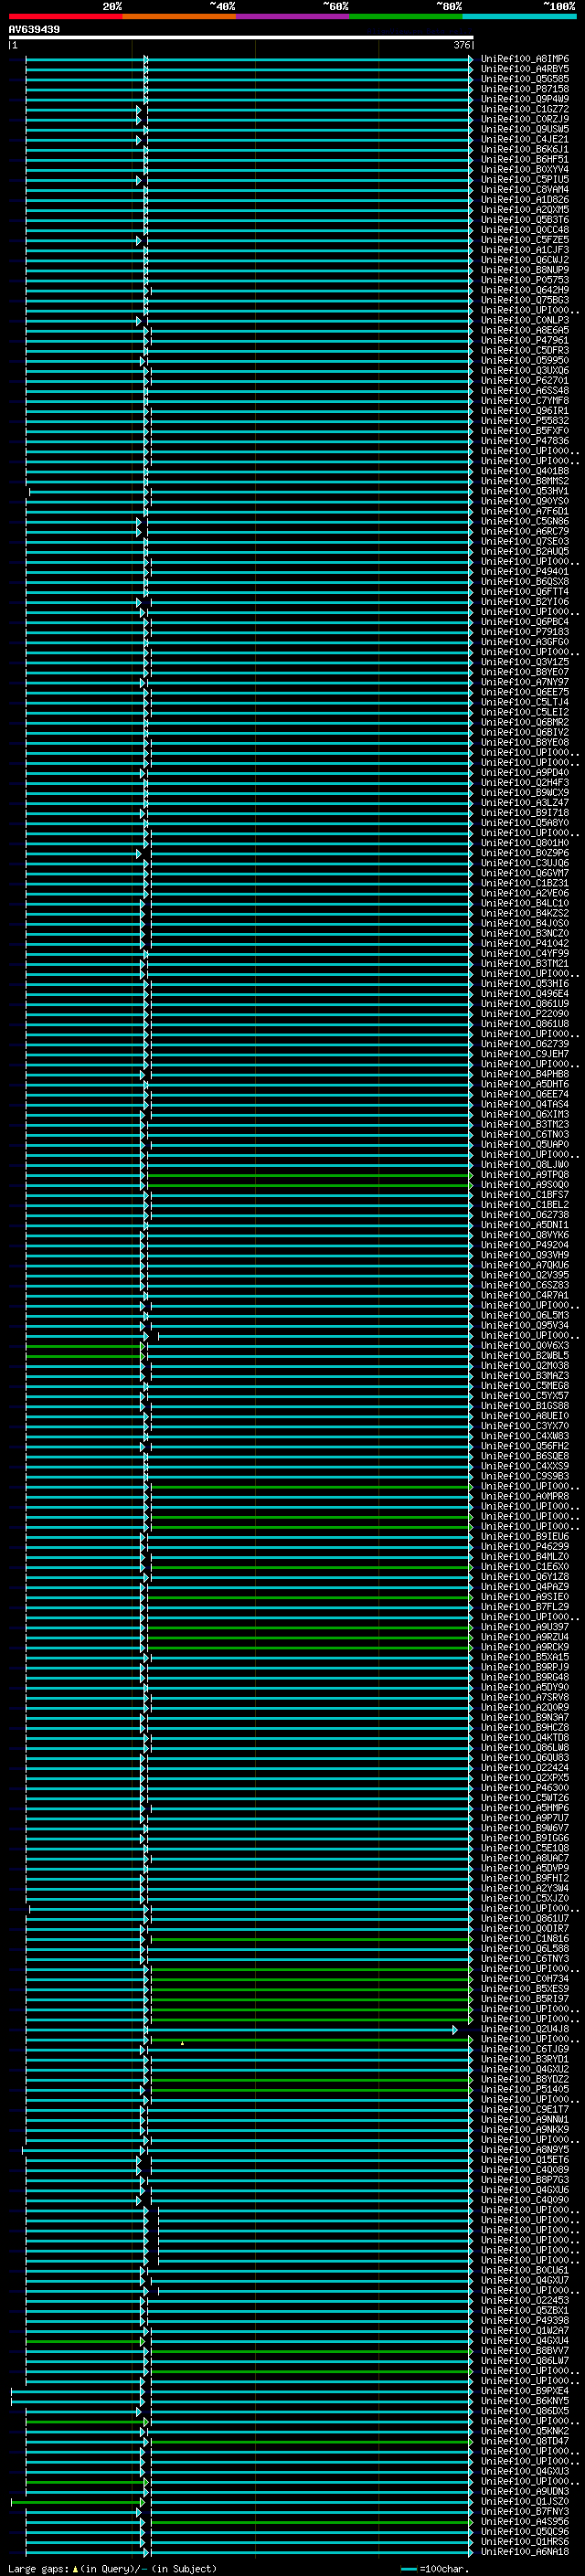Select the UniRef100_C1BFS7 label
Screen dimensions: 585x2576
525,1195
